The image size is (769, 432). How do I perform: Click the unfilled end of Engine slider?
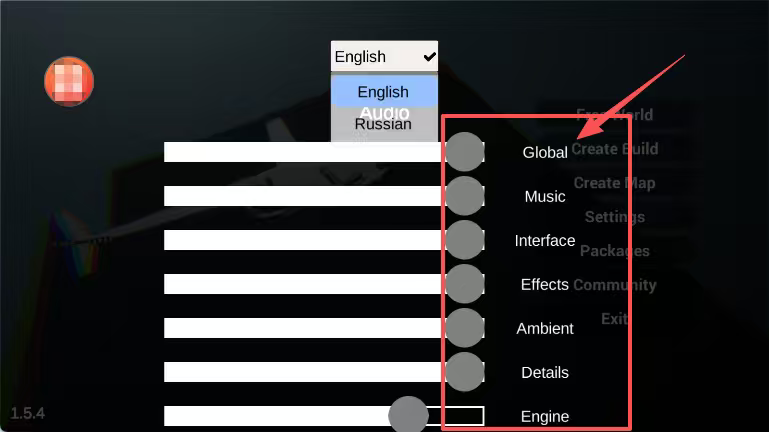click(x=462, y=416)
